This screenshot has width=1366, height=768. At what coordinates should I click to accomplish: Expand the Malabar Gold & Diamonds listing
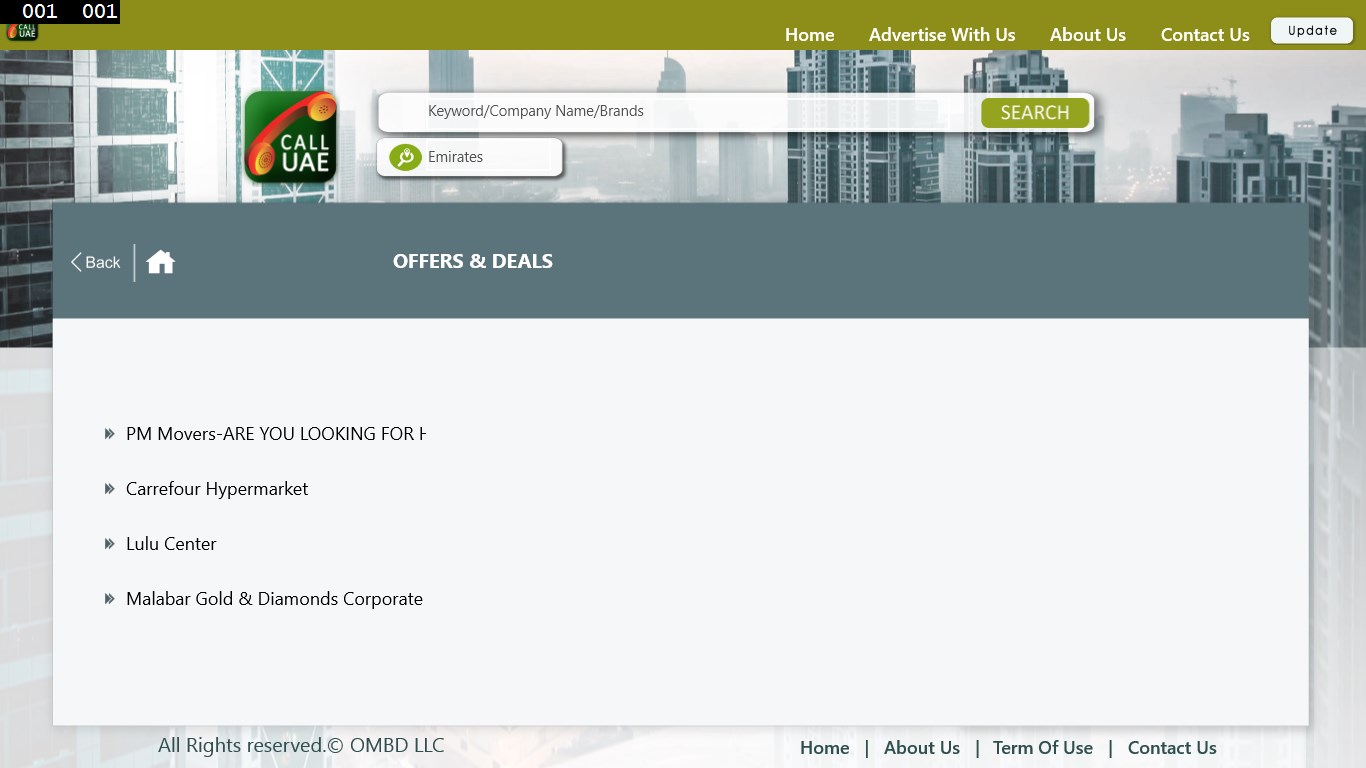(274, 598)
